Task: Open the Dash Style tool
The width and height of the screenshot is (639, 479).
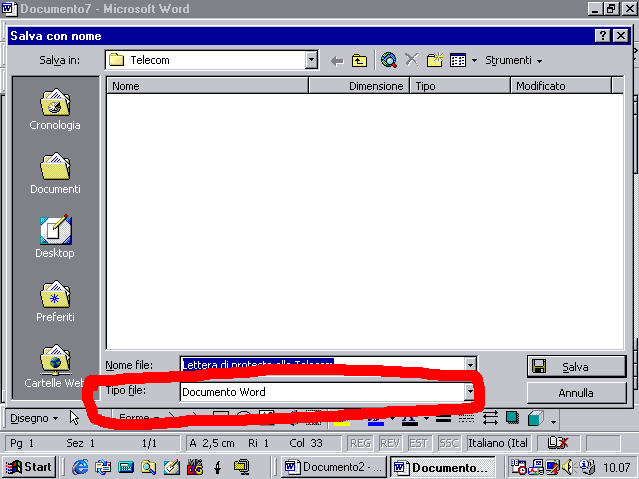Action: click(466, 418)
